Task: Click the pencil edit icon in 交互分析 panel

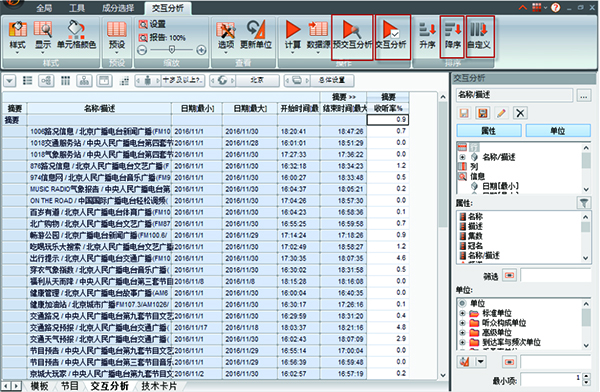Action: click(x=501, y=113)
